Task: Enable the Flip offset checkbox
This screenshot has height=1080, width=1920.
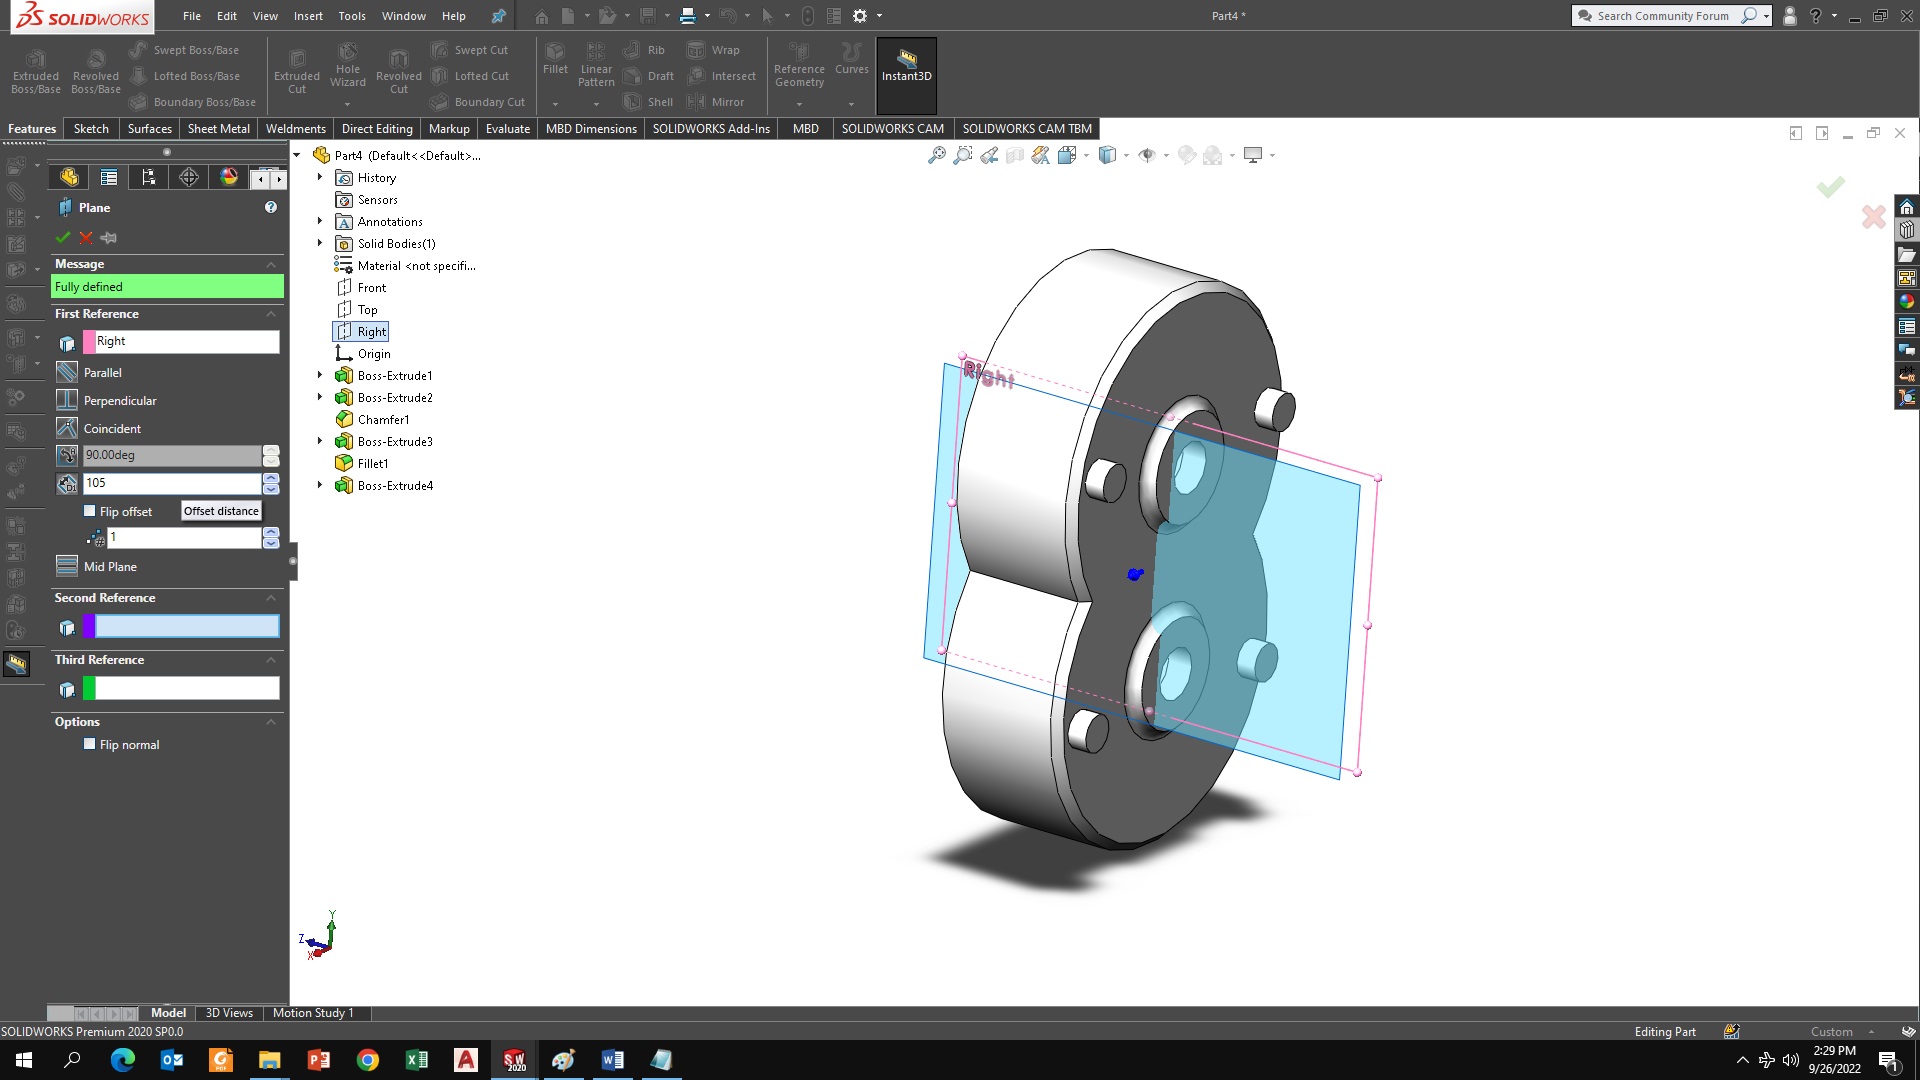Action: click(x=90, y=511)
